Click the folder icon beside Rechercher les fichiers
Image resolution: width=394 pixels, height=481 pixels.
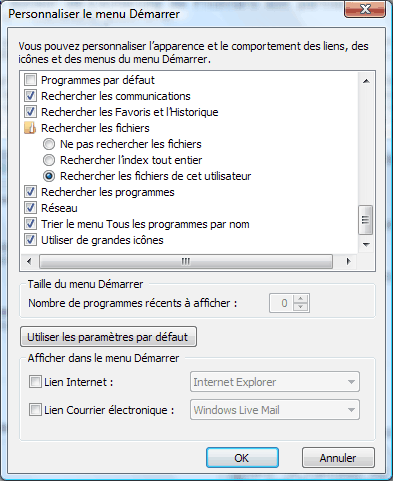coord(30,128)
